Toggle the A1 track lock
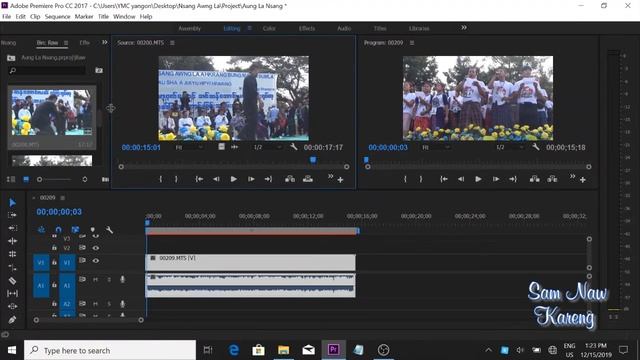 click(x=54, y=285)
